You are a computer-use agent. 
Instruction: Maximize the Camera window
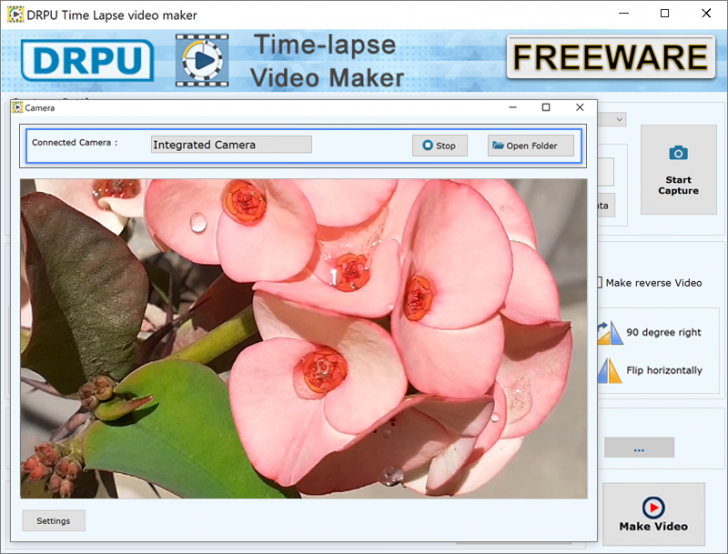pos(546,107)
